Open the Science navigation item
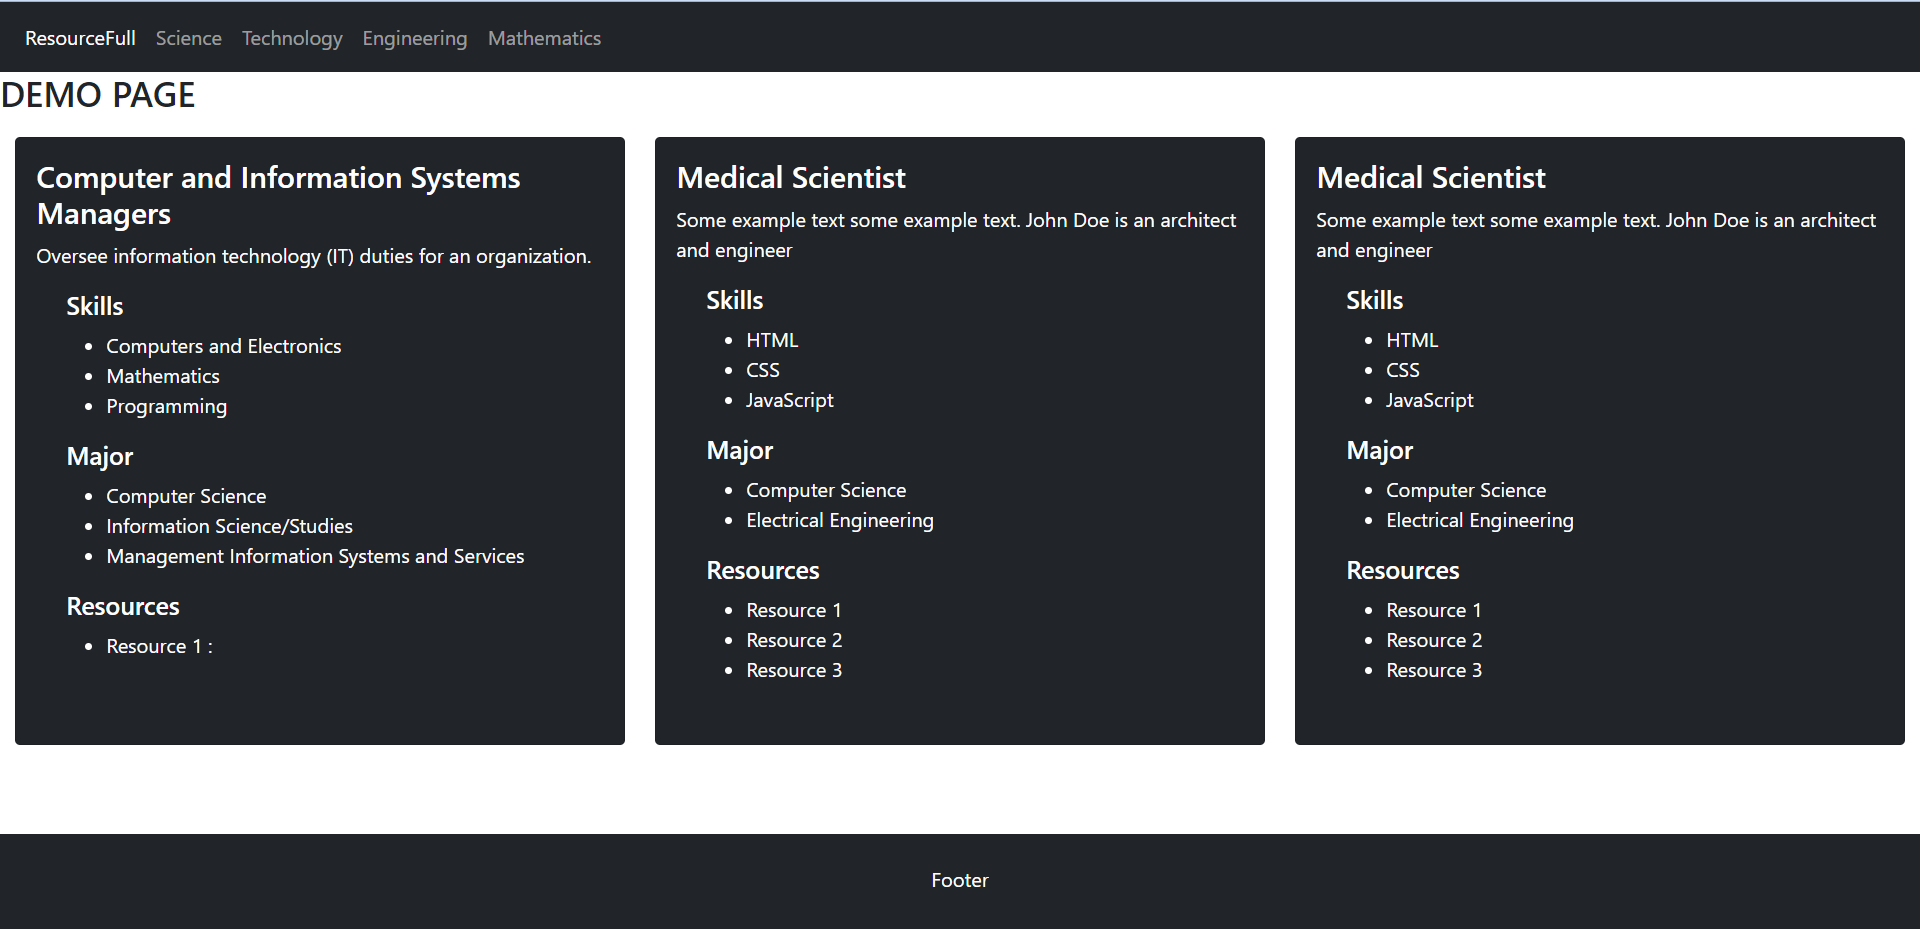This screenshot has height=929, width=1920. coord(188,37)
